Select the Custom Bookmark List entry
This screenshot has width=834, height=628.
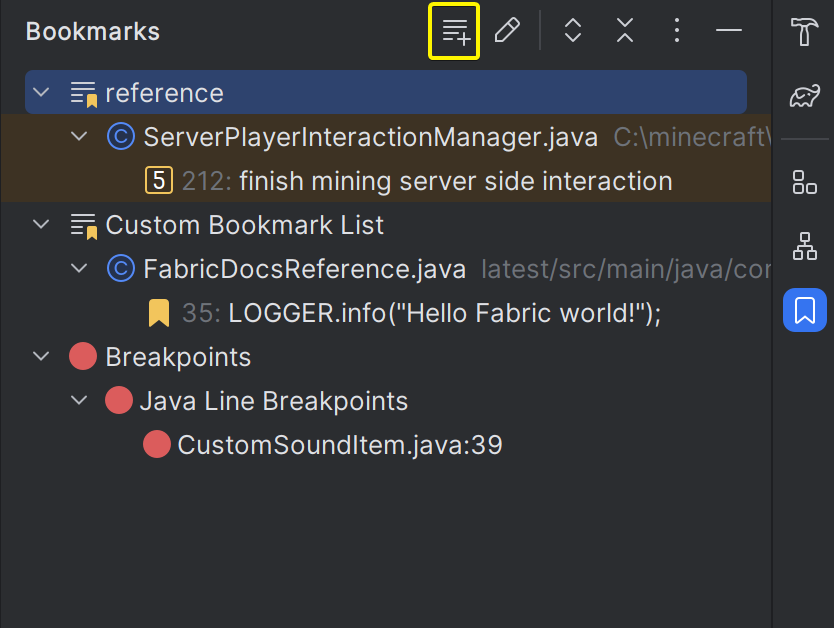point(245,225)
